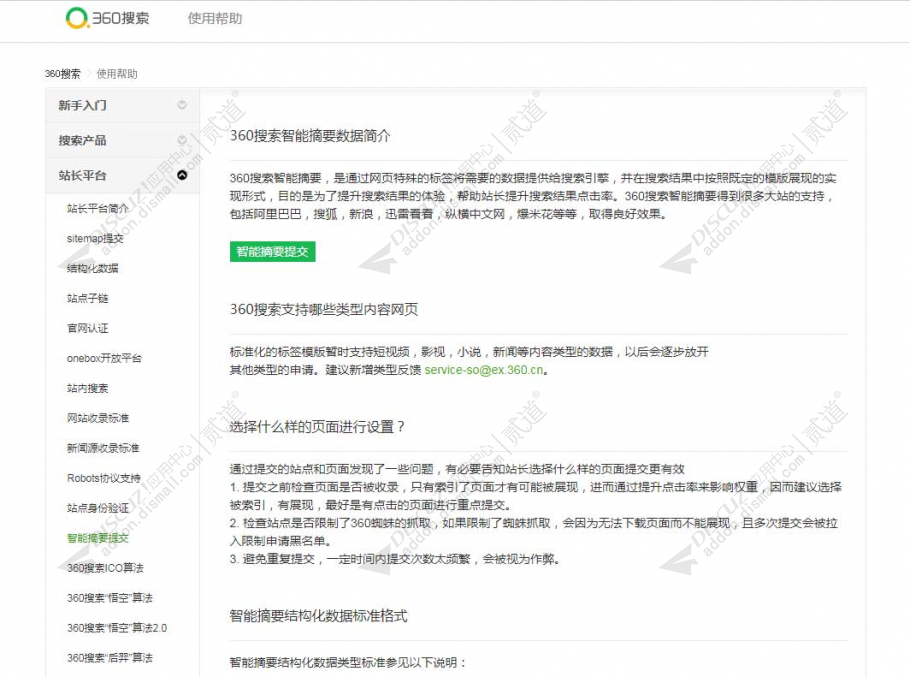Viewport: 910px width, 677px height.
Task: Collapse the 站长平台 arrow icon
Action: click(x=182, y=175)
